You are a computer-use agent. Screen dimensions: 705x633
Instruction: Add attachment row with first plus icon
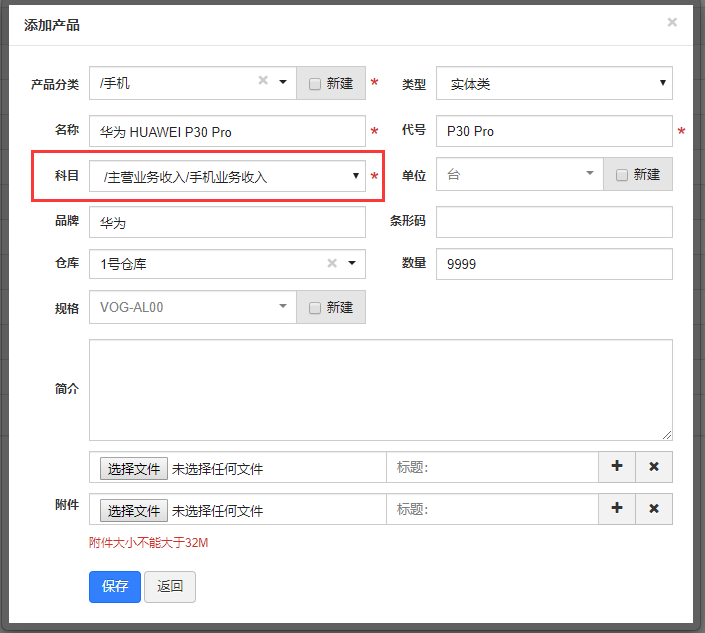[617, 467]
